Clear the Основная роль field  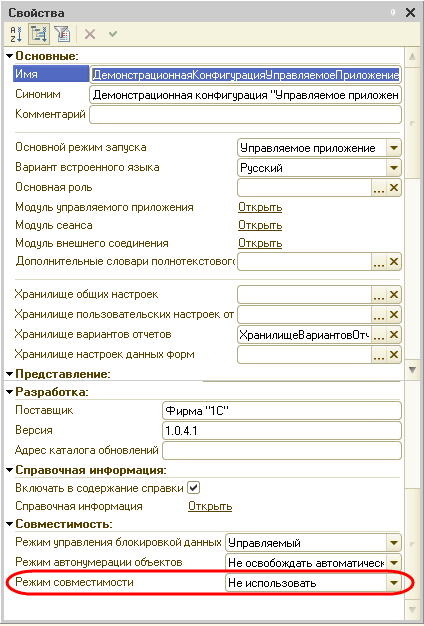(x=394, y=188)
